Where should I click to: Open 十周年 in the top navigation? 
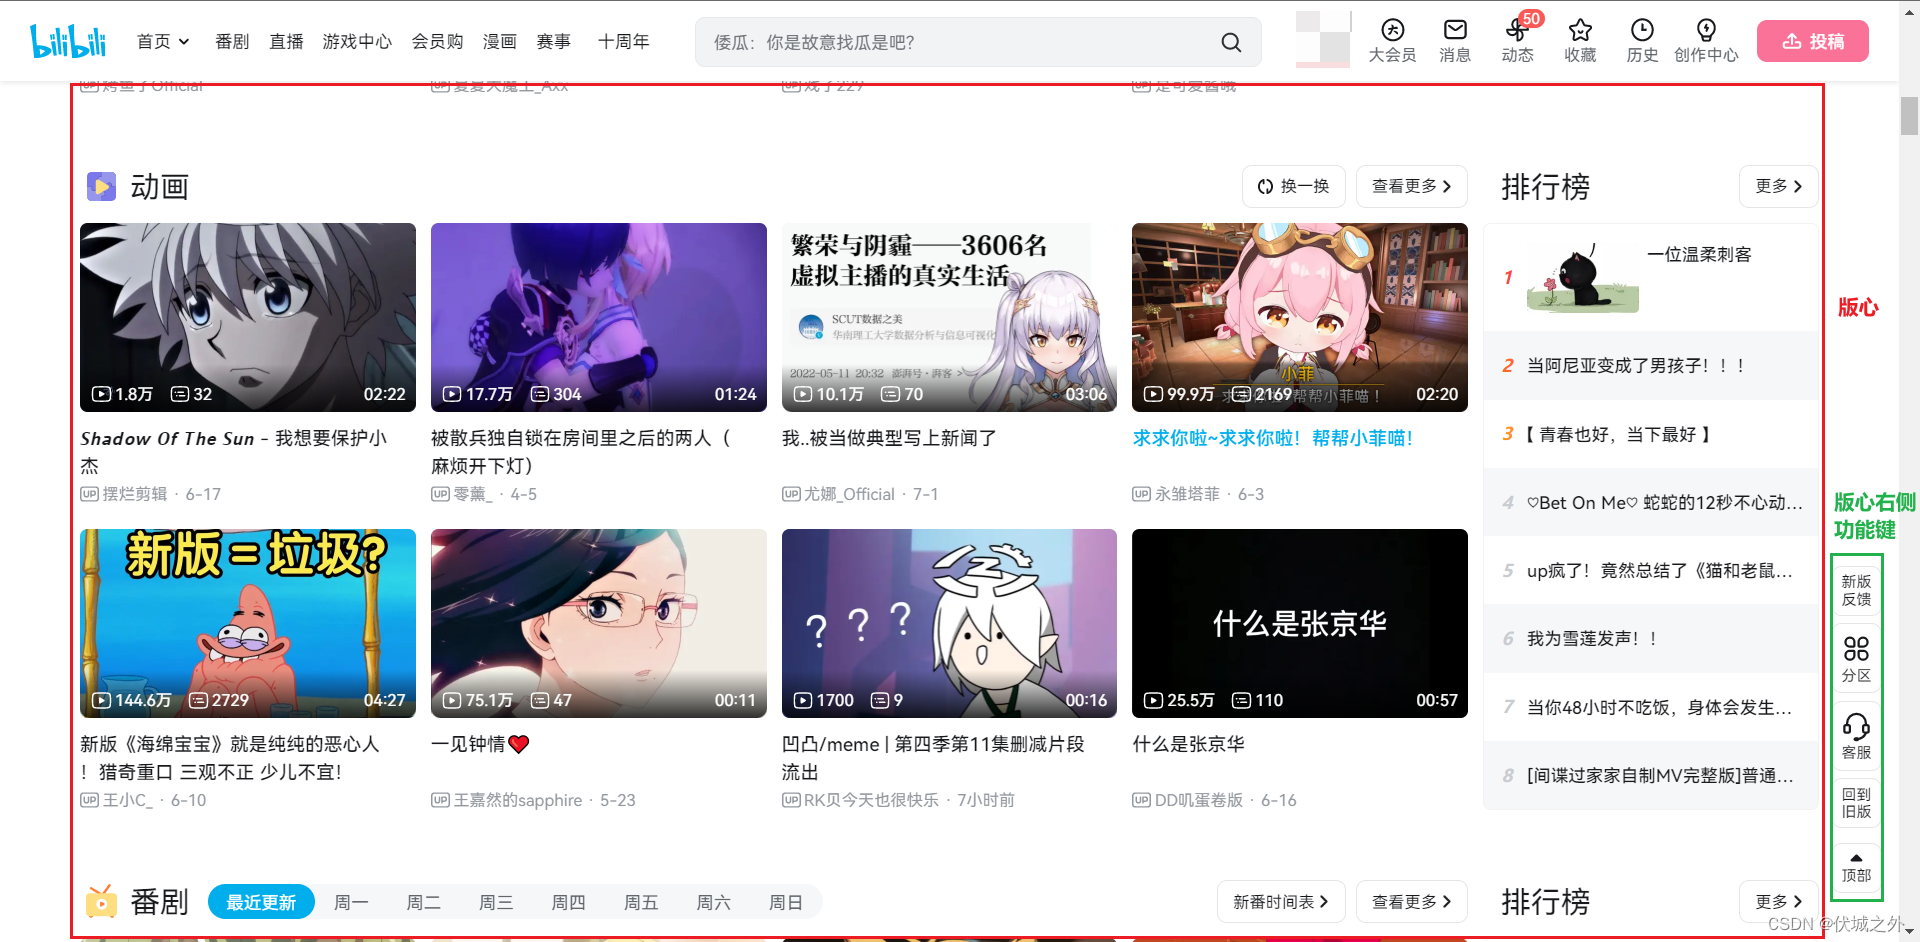coord(623,41)
